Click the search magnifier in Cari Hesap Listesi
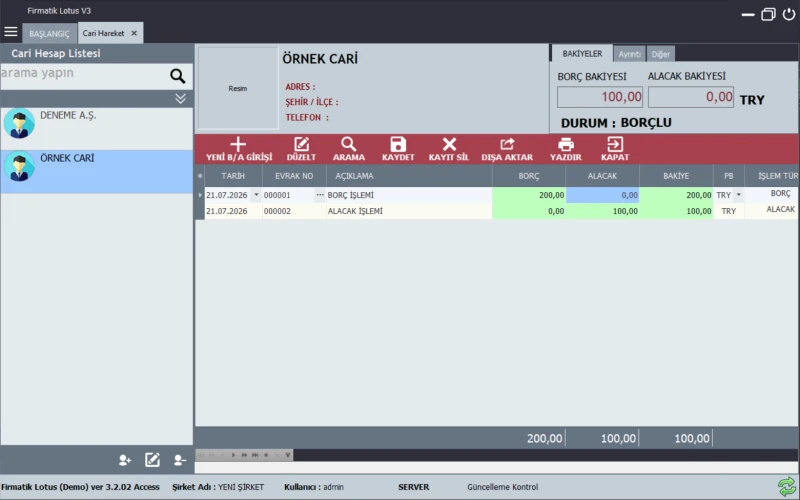800x500 pixels. click(178, 76)
